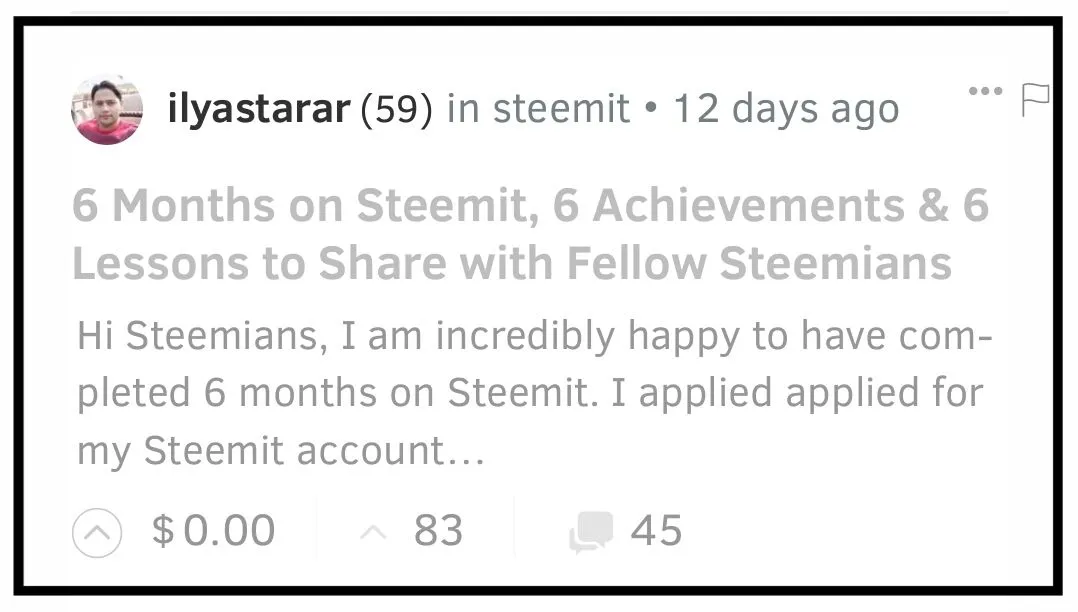Open ilyastarar's profile picture
1078x612 pixels.
coord(107,110)
